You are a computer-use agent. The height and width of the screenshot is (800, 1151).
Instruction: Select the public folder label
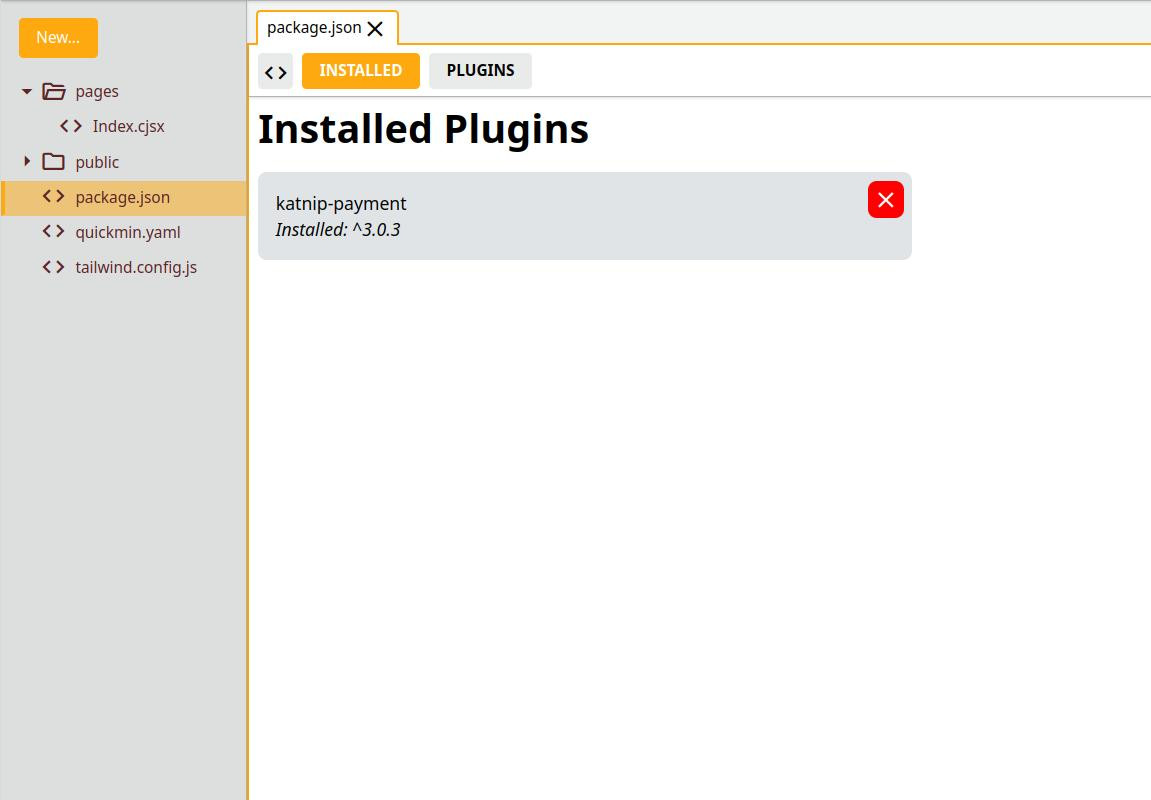tap(97, 162)
